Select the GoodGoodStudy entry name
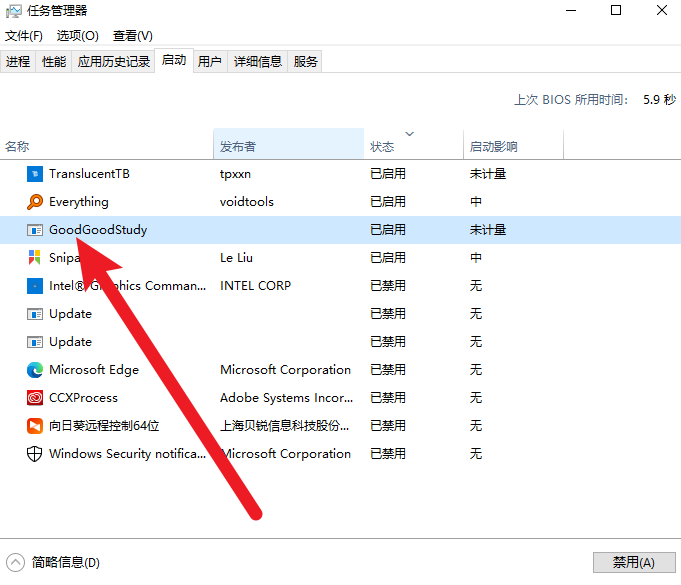This screenshot has width=681, height=585. pos(98,230)
